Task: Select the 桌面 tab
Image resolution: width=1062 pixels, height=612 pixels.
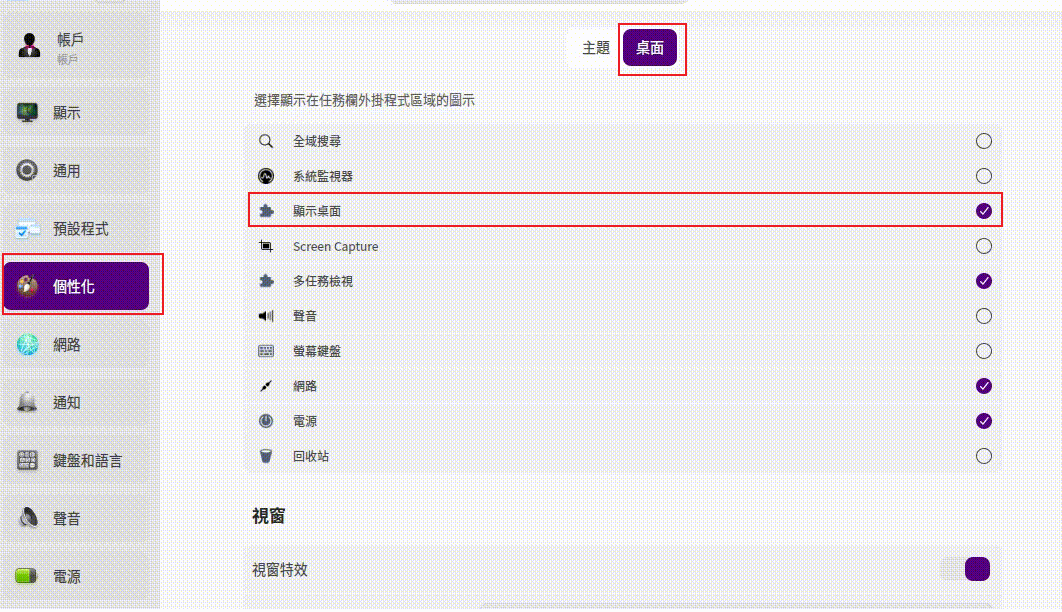Action: (650, 48)
